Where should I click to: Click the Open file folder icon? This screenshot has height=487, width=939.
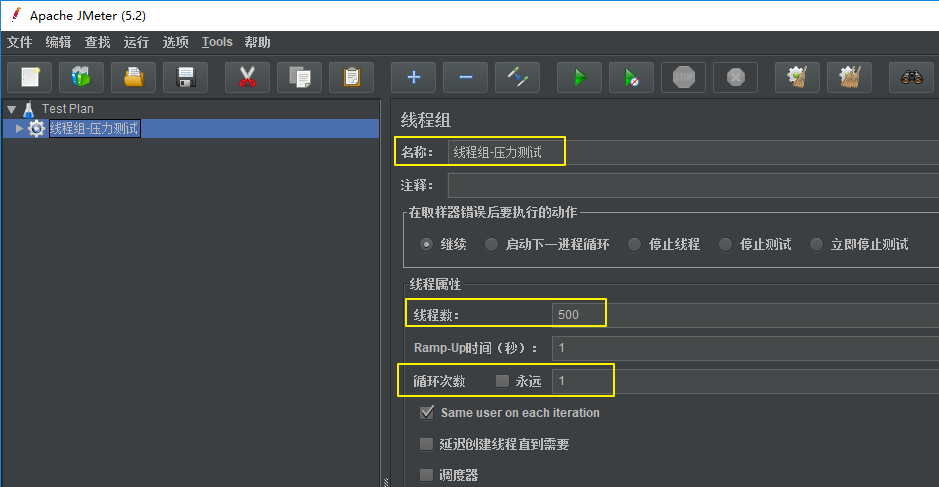tap(134, 77)
